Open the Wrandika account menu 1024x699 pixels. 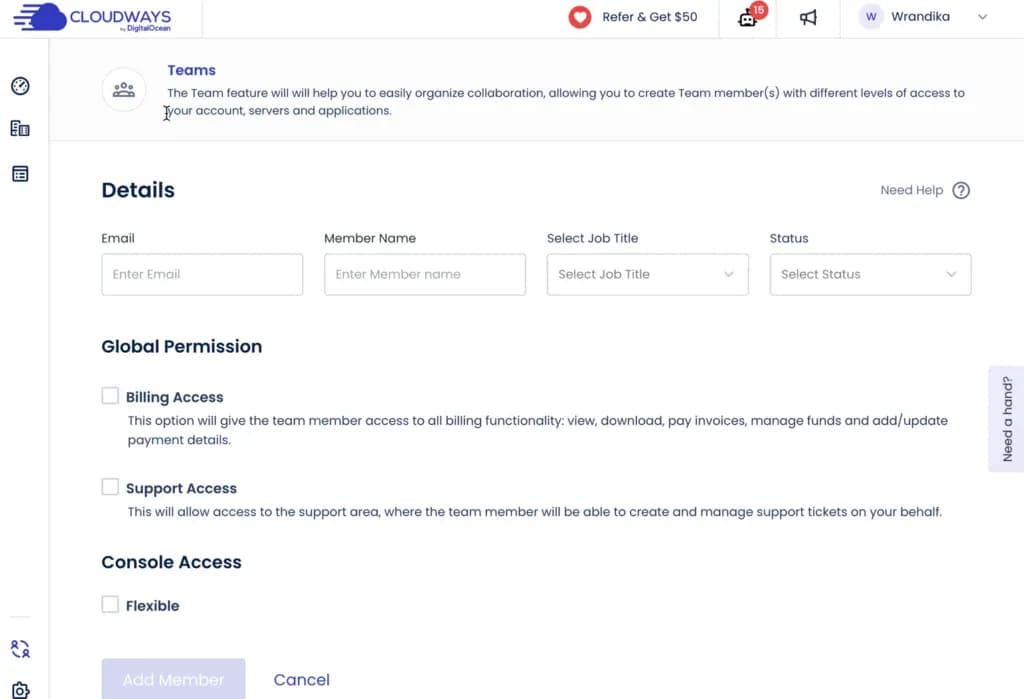pos(922,17)
